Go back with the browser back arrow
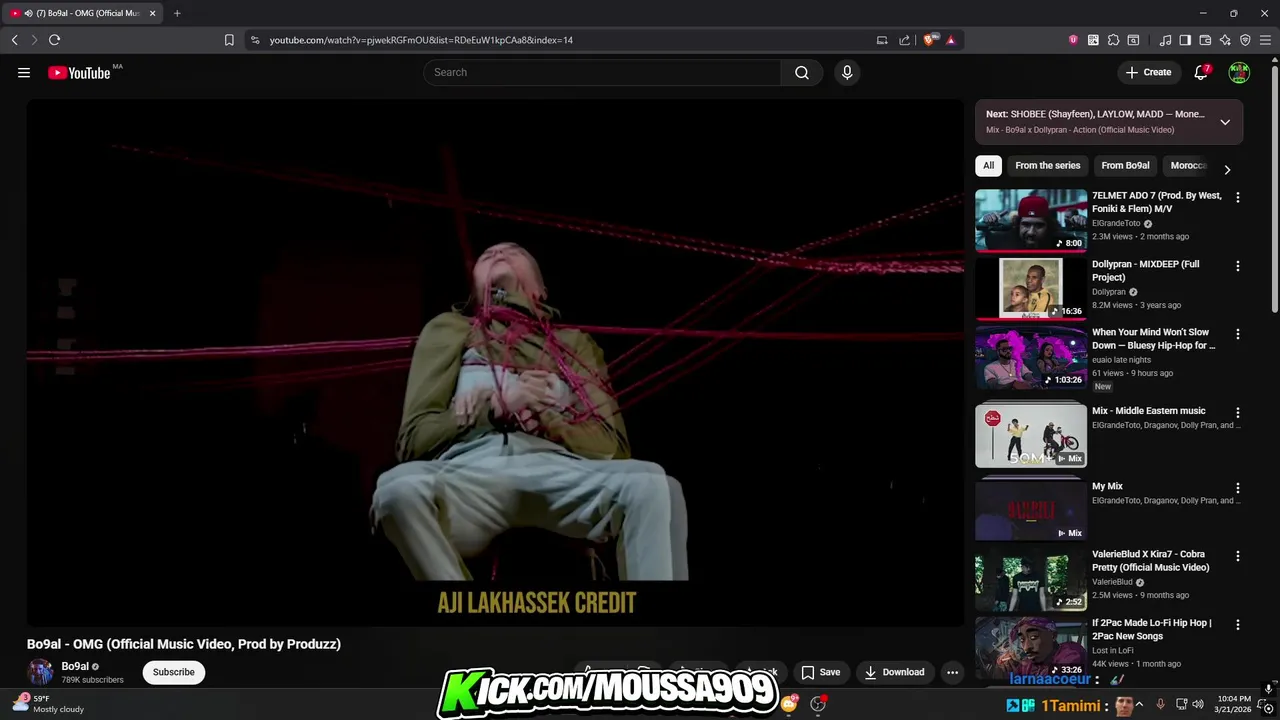Viewport: 1280px width, 720px height. tap(14, 40)
